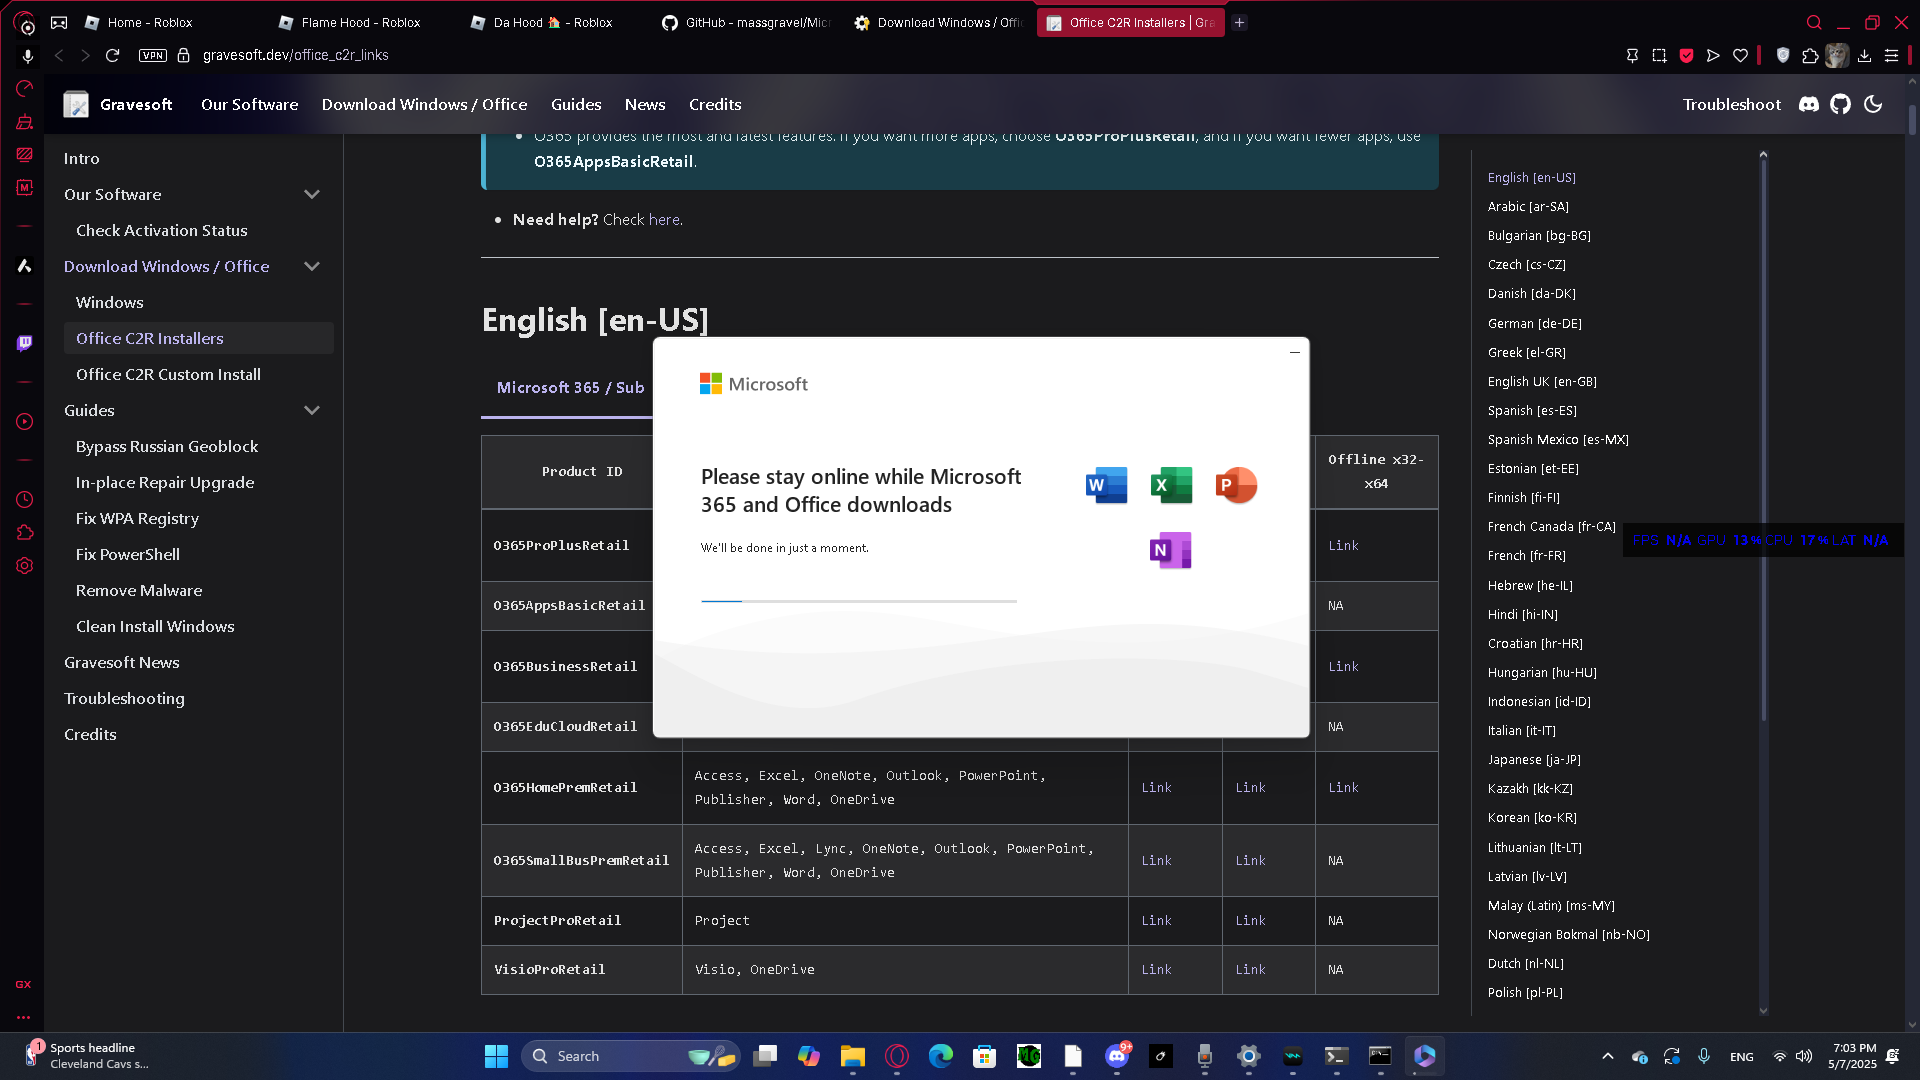Open sidebar settings gear icon

click(x=25, y=566)
